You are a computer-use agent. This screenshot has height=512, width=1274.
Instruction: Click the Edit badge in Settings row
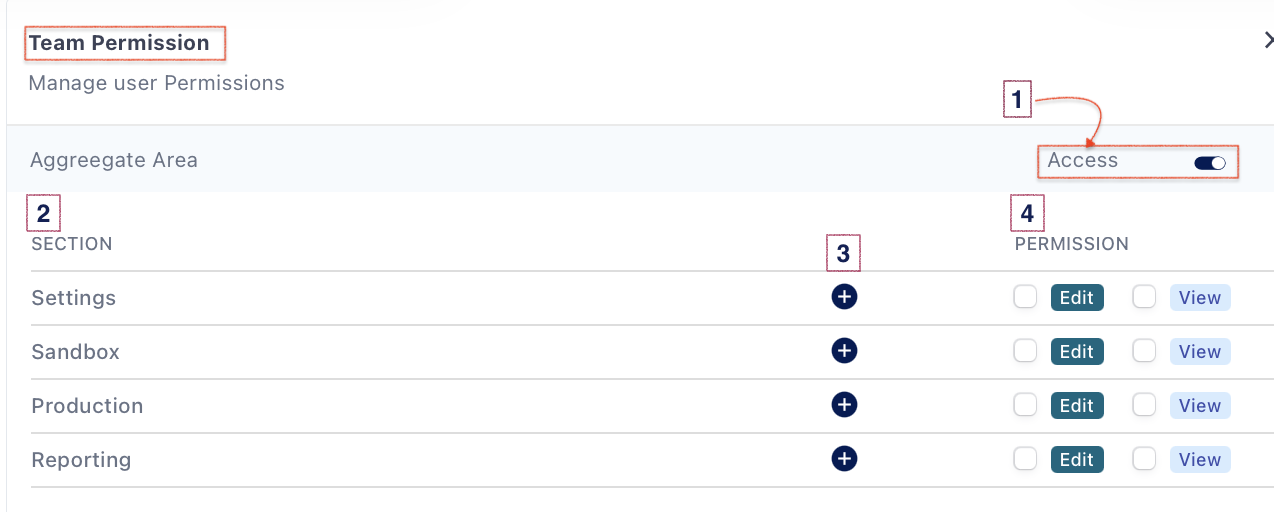pyautogui.click(x=1077, y=298)
